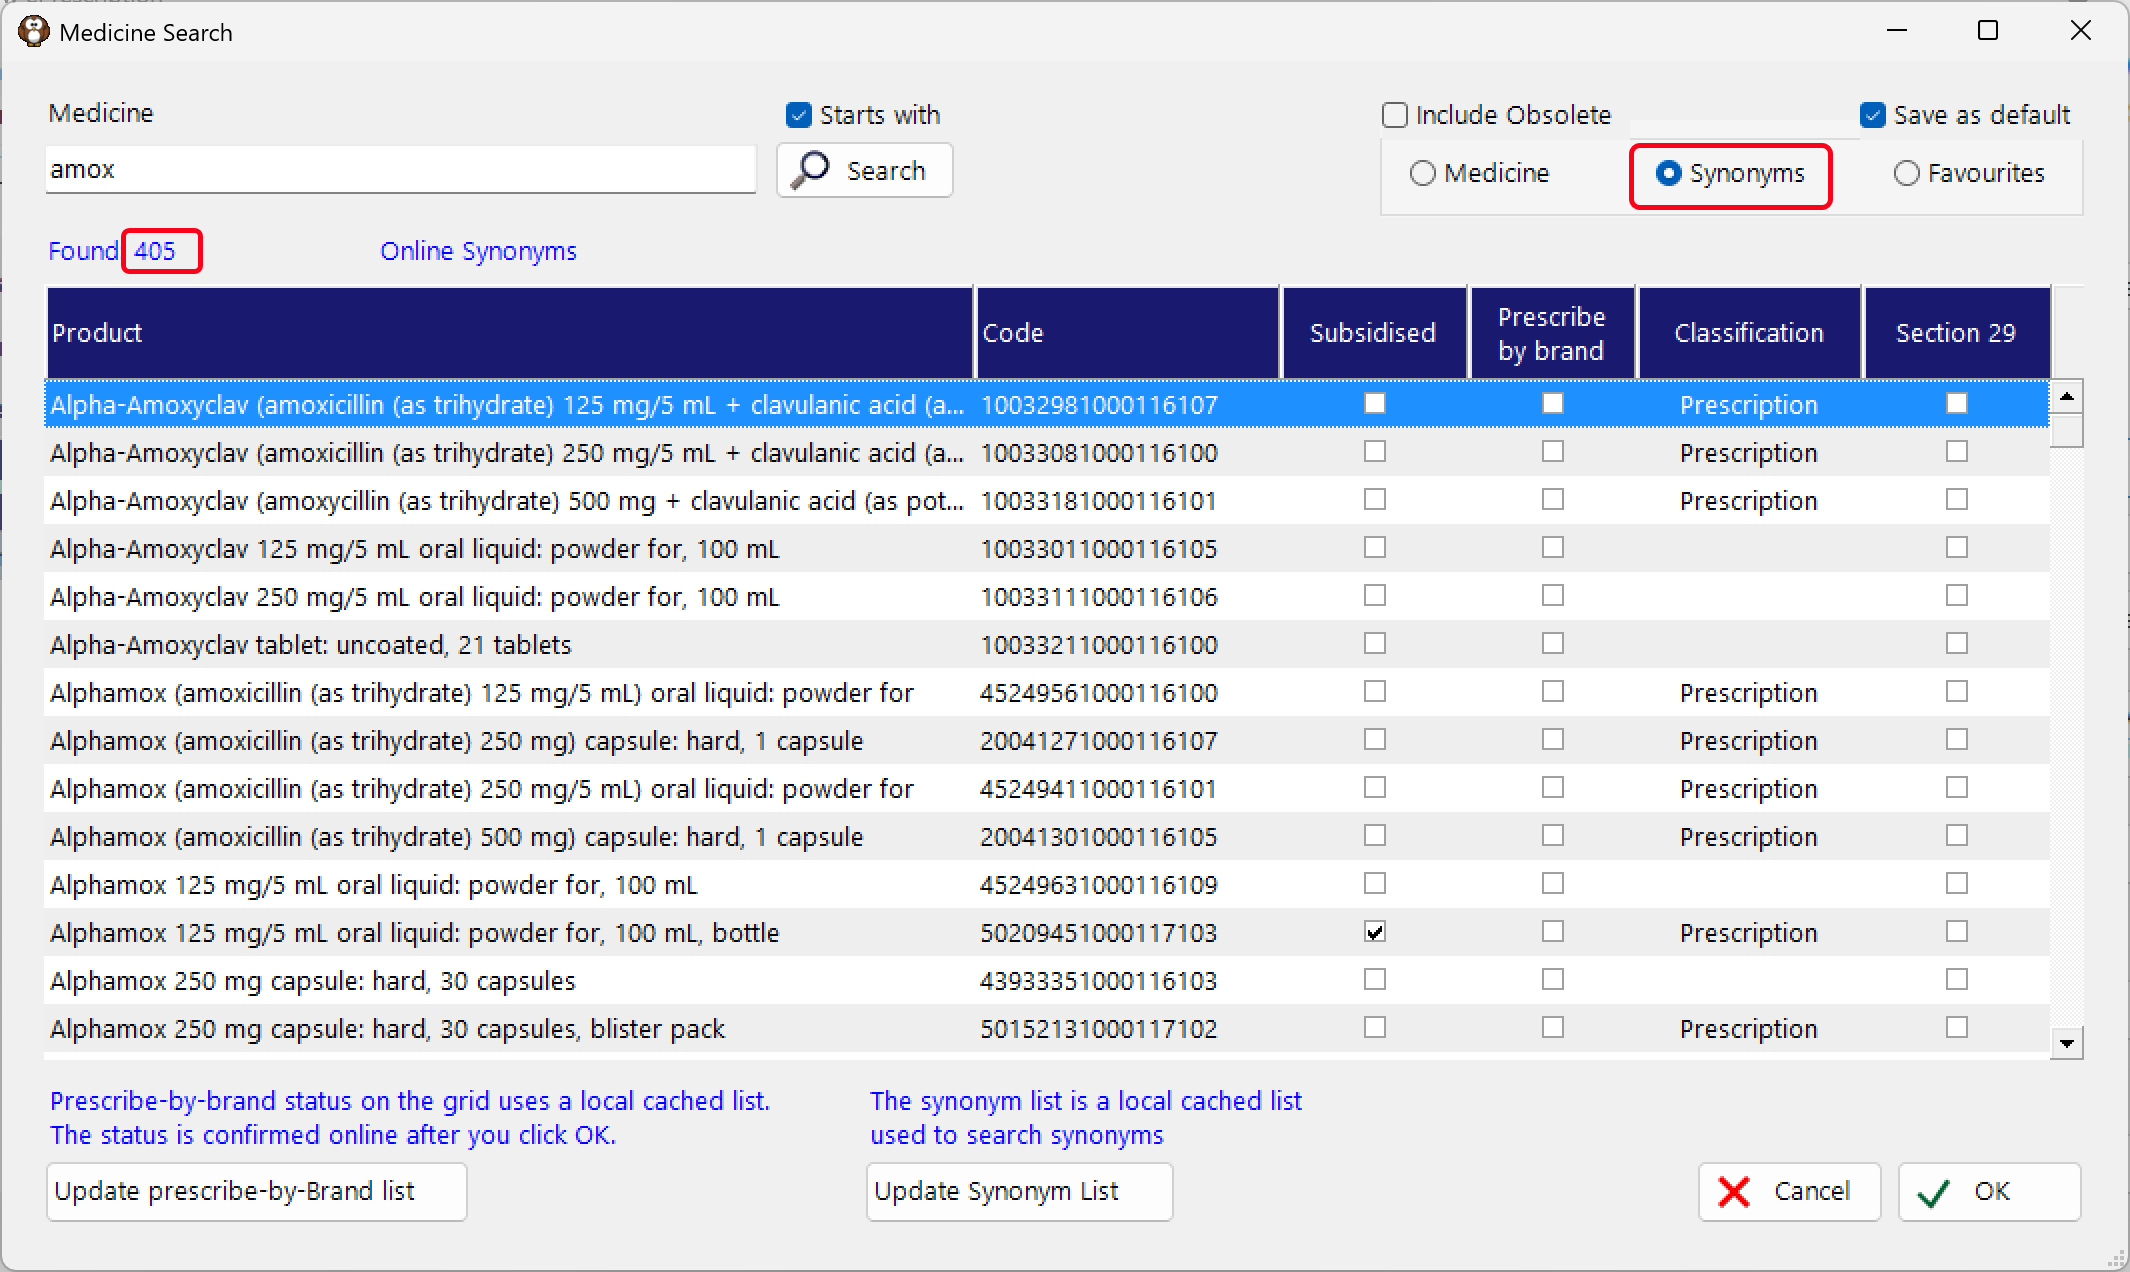Click Prescription classification for code 50209451000117103
2130x1272 pixels.
1748,933
